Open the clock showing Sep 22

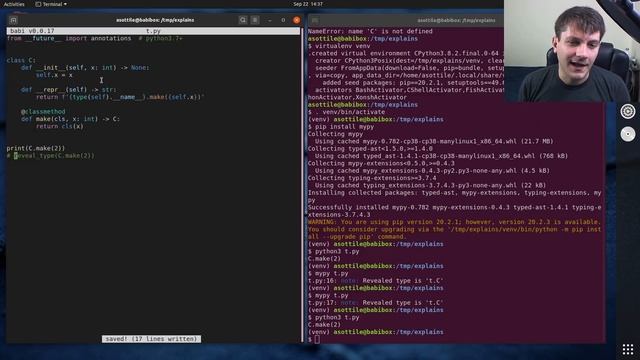(x=308, y=4)
